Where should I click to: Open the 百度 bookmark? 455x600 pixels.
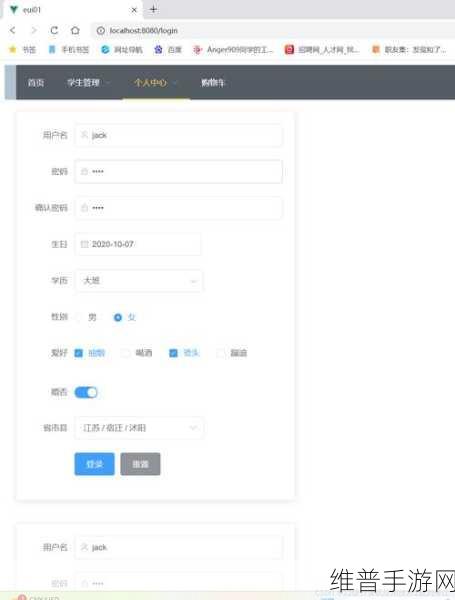click(168, 49)
